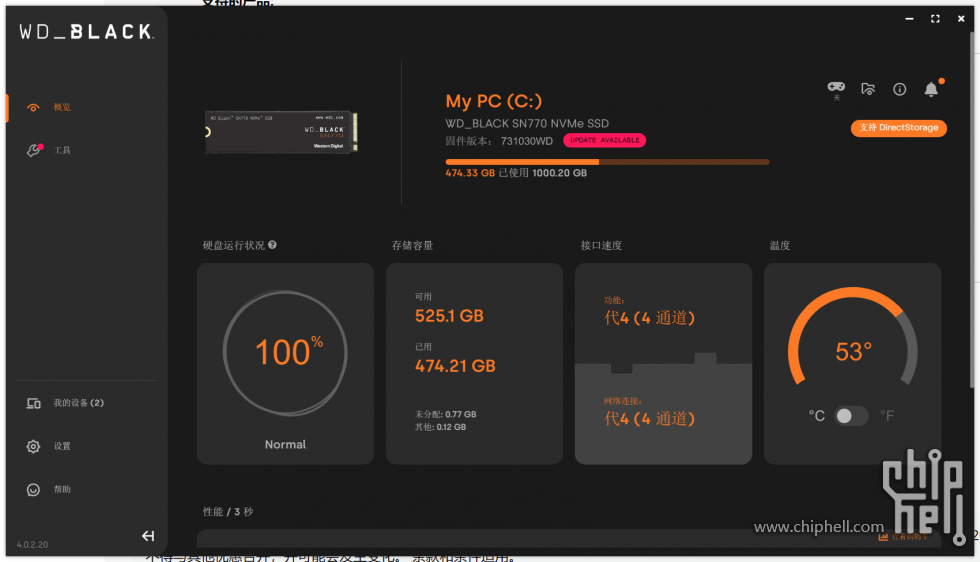Open drive info circle icon

899,89
